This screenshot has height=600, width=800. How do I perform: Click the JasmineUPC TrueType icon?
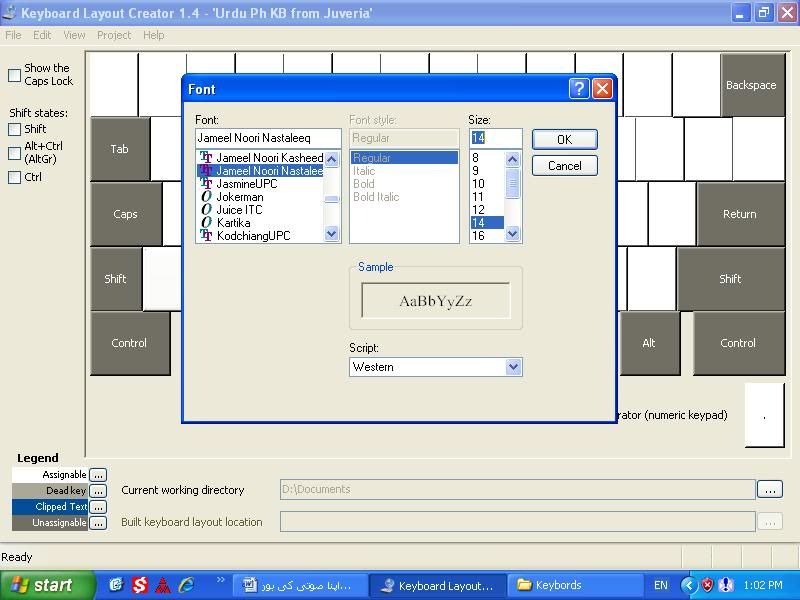(x=206, y=184)
